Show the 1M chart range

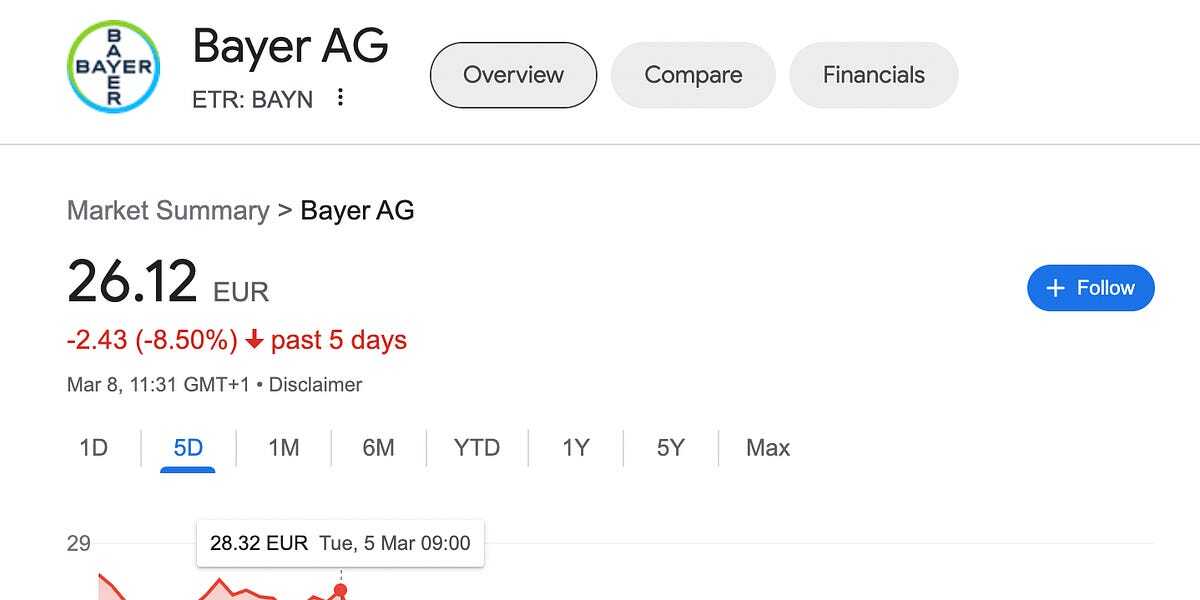pos(284,448)
